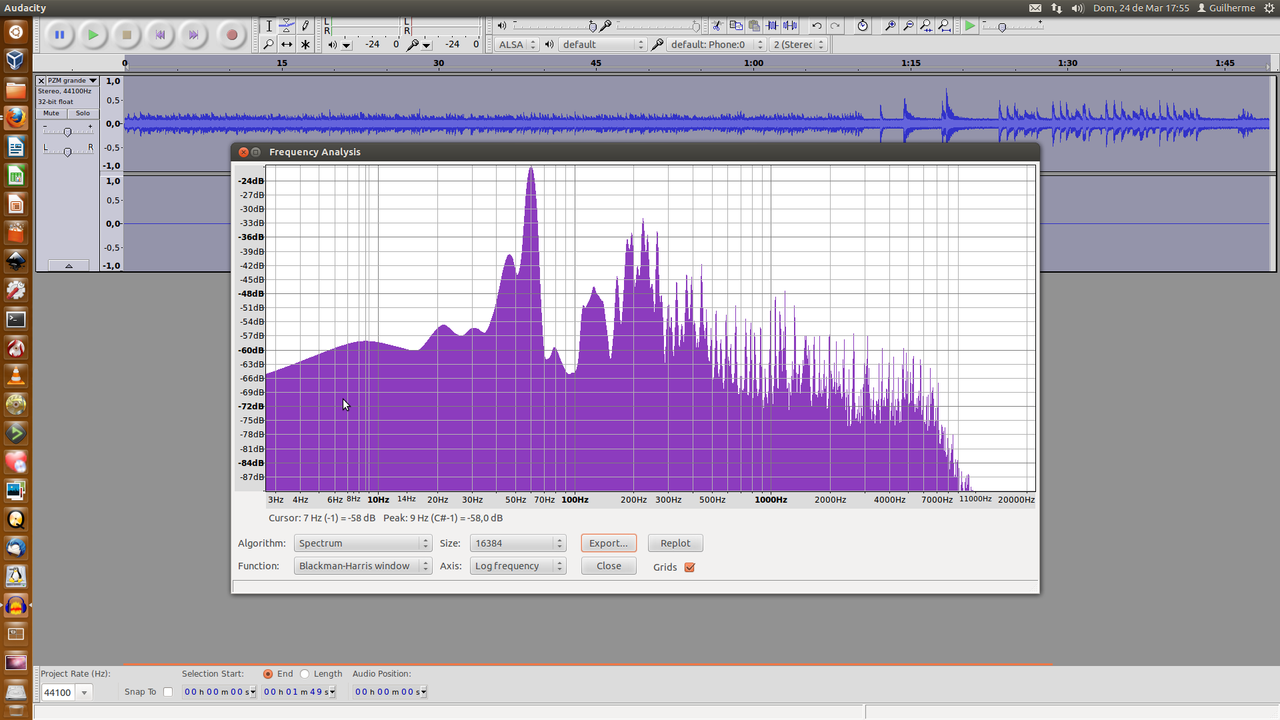Open the Axis 'Log frequency' dropdown
1280x720 pixels.
[x=518, y=566]
